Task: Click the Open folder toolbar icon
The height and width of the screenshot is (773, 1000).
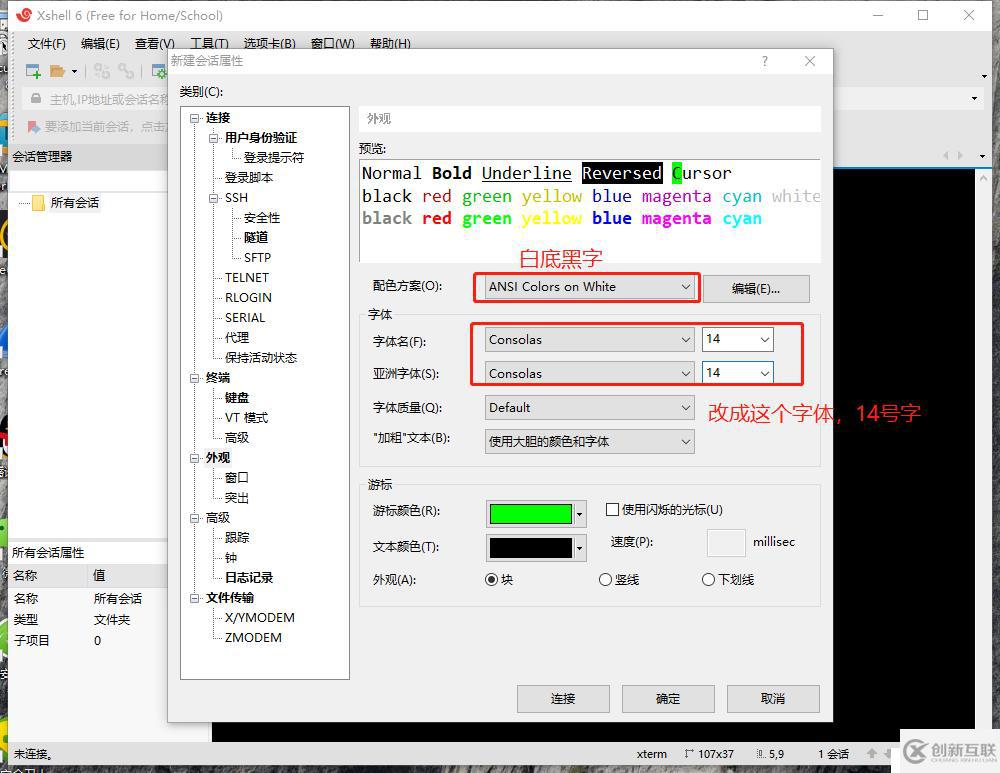Action: (x=57, y=71)
